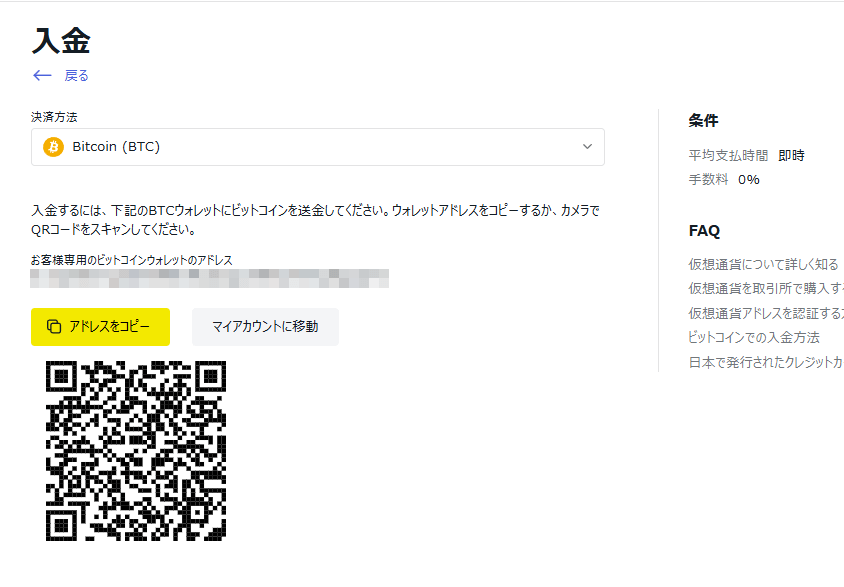The image size is (844, 587).
Task: Click the アドレスをコピー yellow button
Action: click(x=100, y=327)
